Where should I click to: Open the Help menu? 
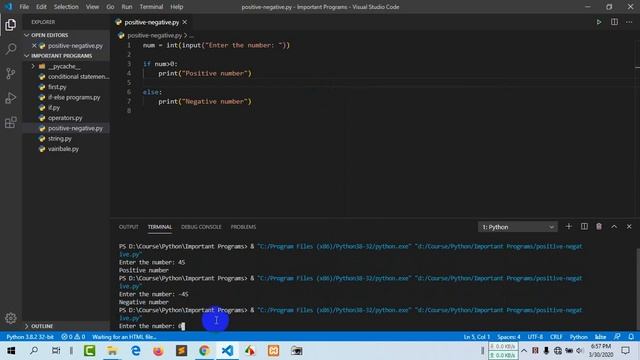pos(176,7)
